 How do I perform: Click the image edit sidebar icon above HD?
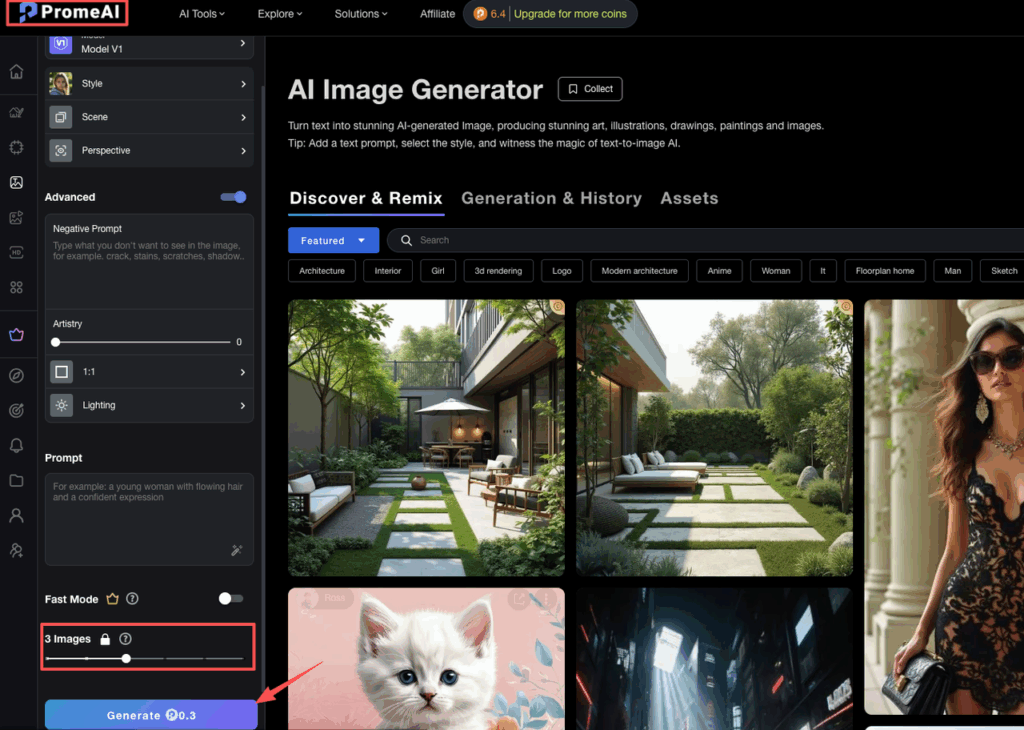(x=16, y=217)
